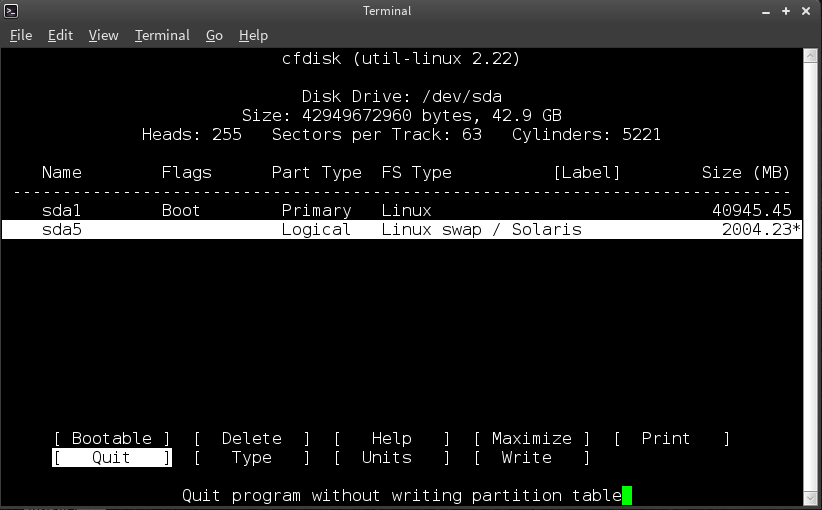Click the Boot flag of sda1

coord(181,210)
